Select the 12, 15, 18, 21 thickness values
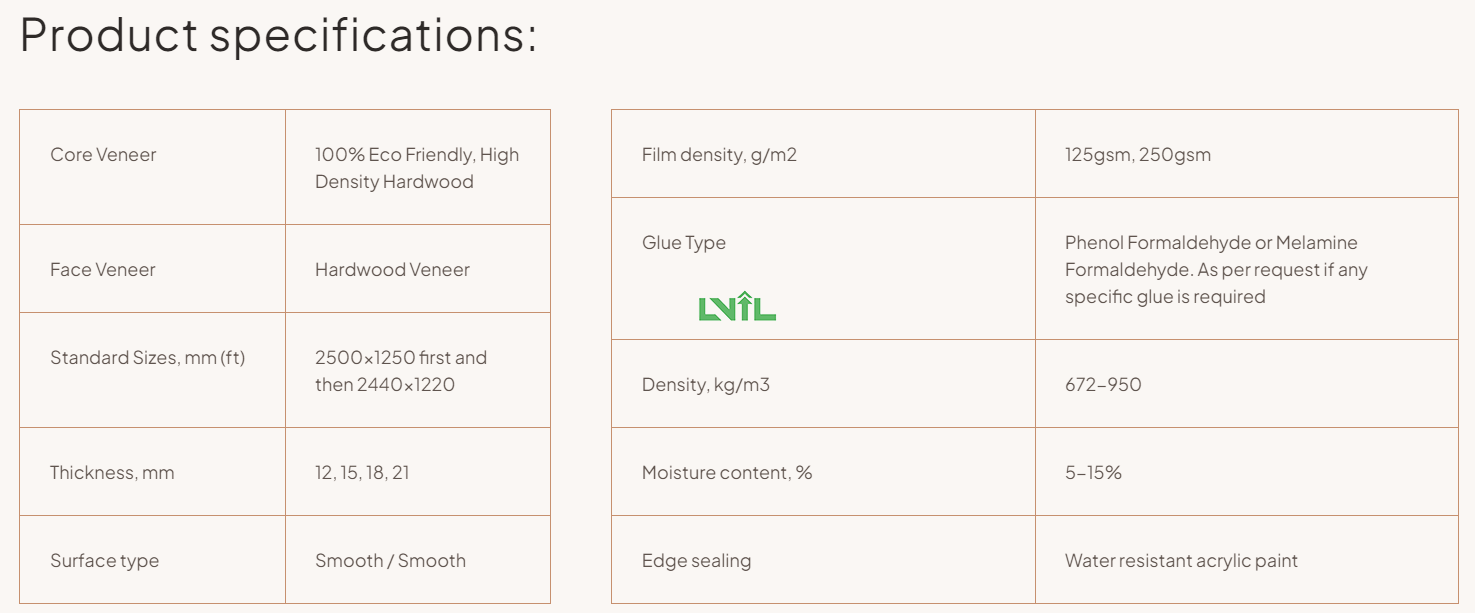The height and width of the screenshot is (613, 1475). (362, 473)
